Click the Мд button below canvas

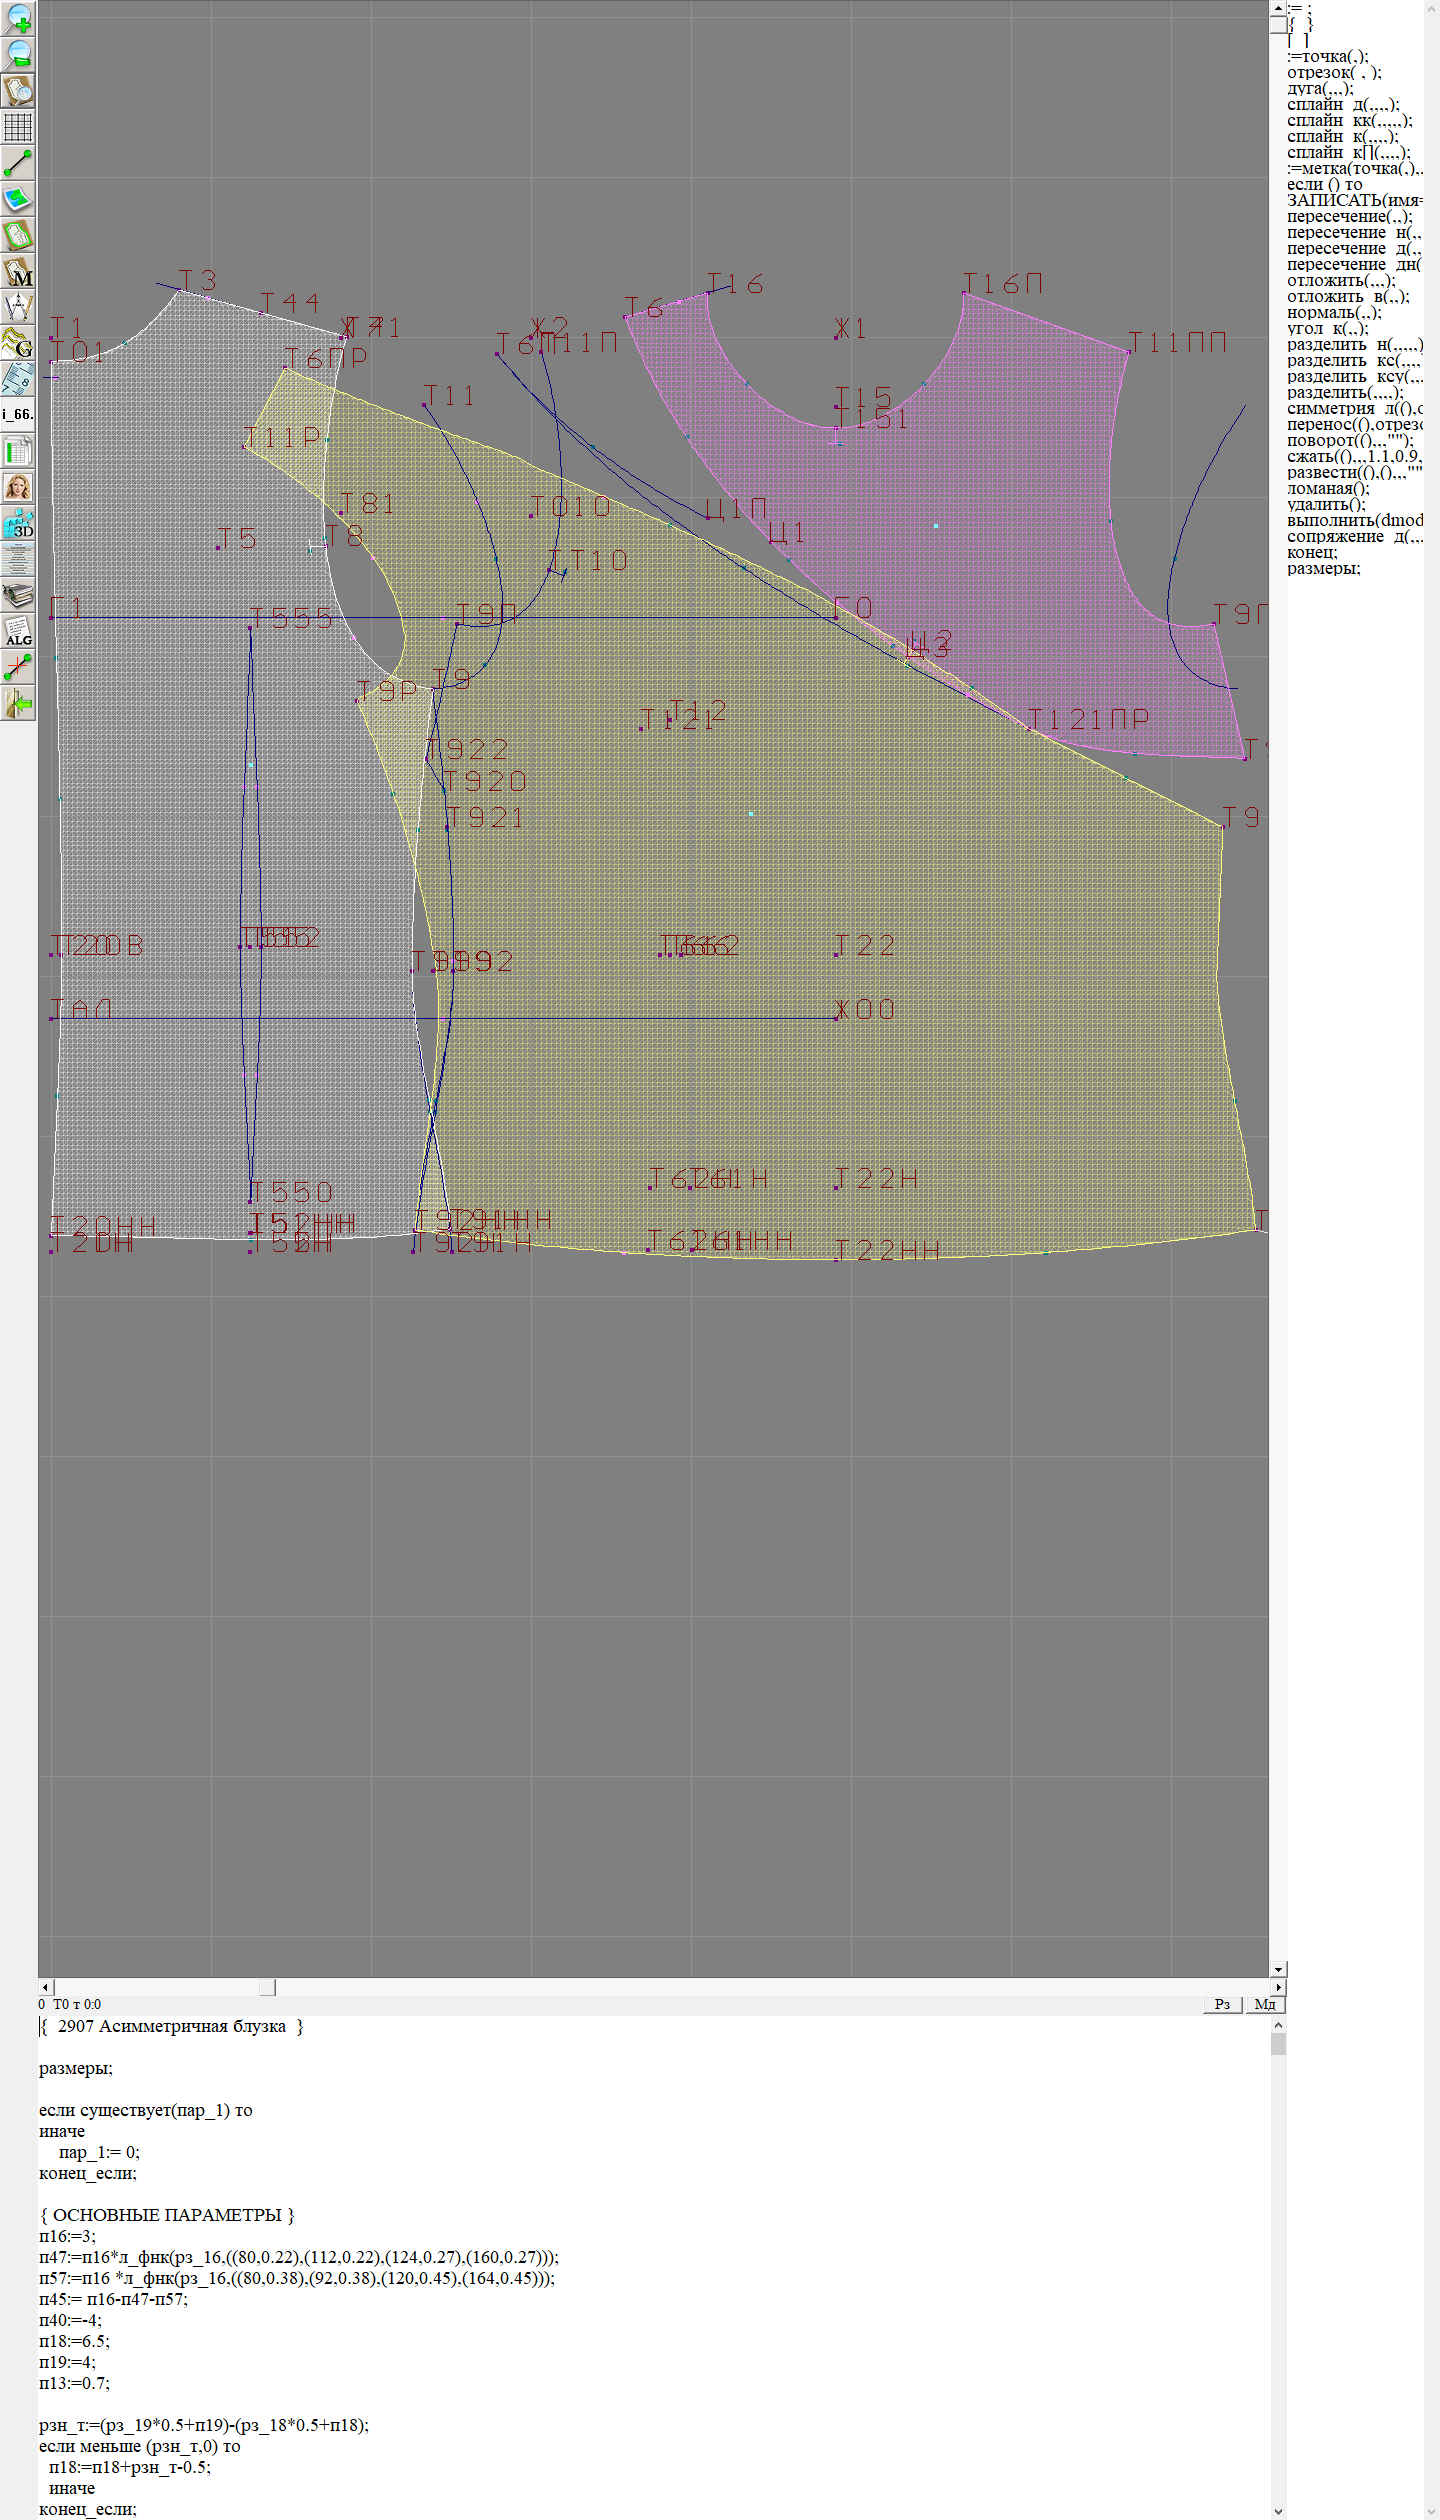tap(1265, 2003)
